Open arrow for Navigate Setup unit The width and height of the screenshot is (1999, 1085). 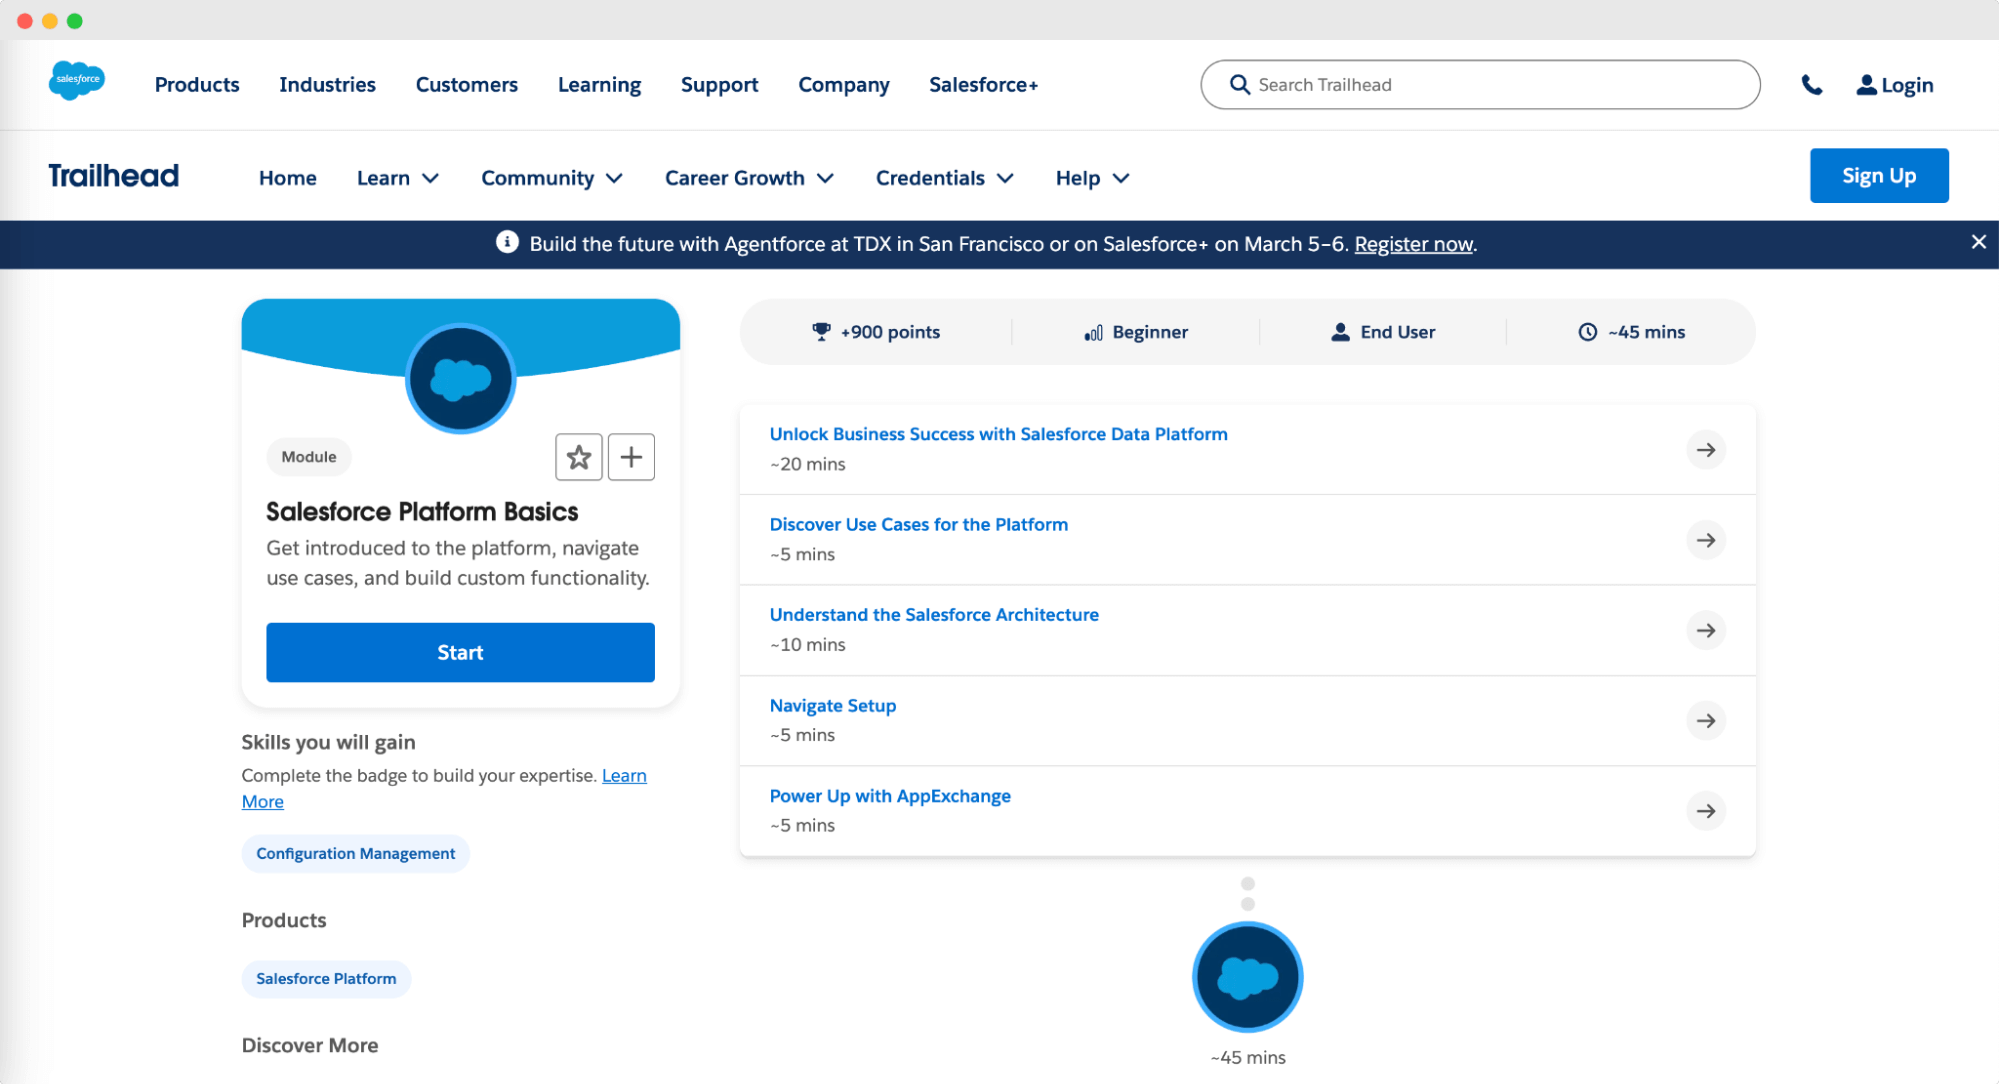pyautogui.click(x=1706, y=721)
